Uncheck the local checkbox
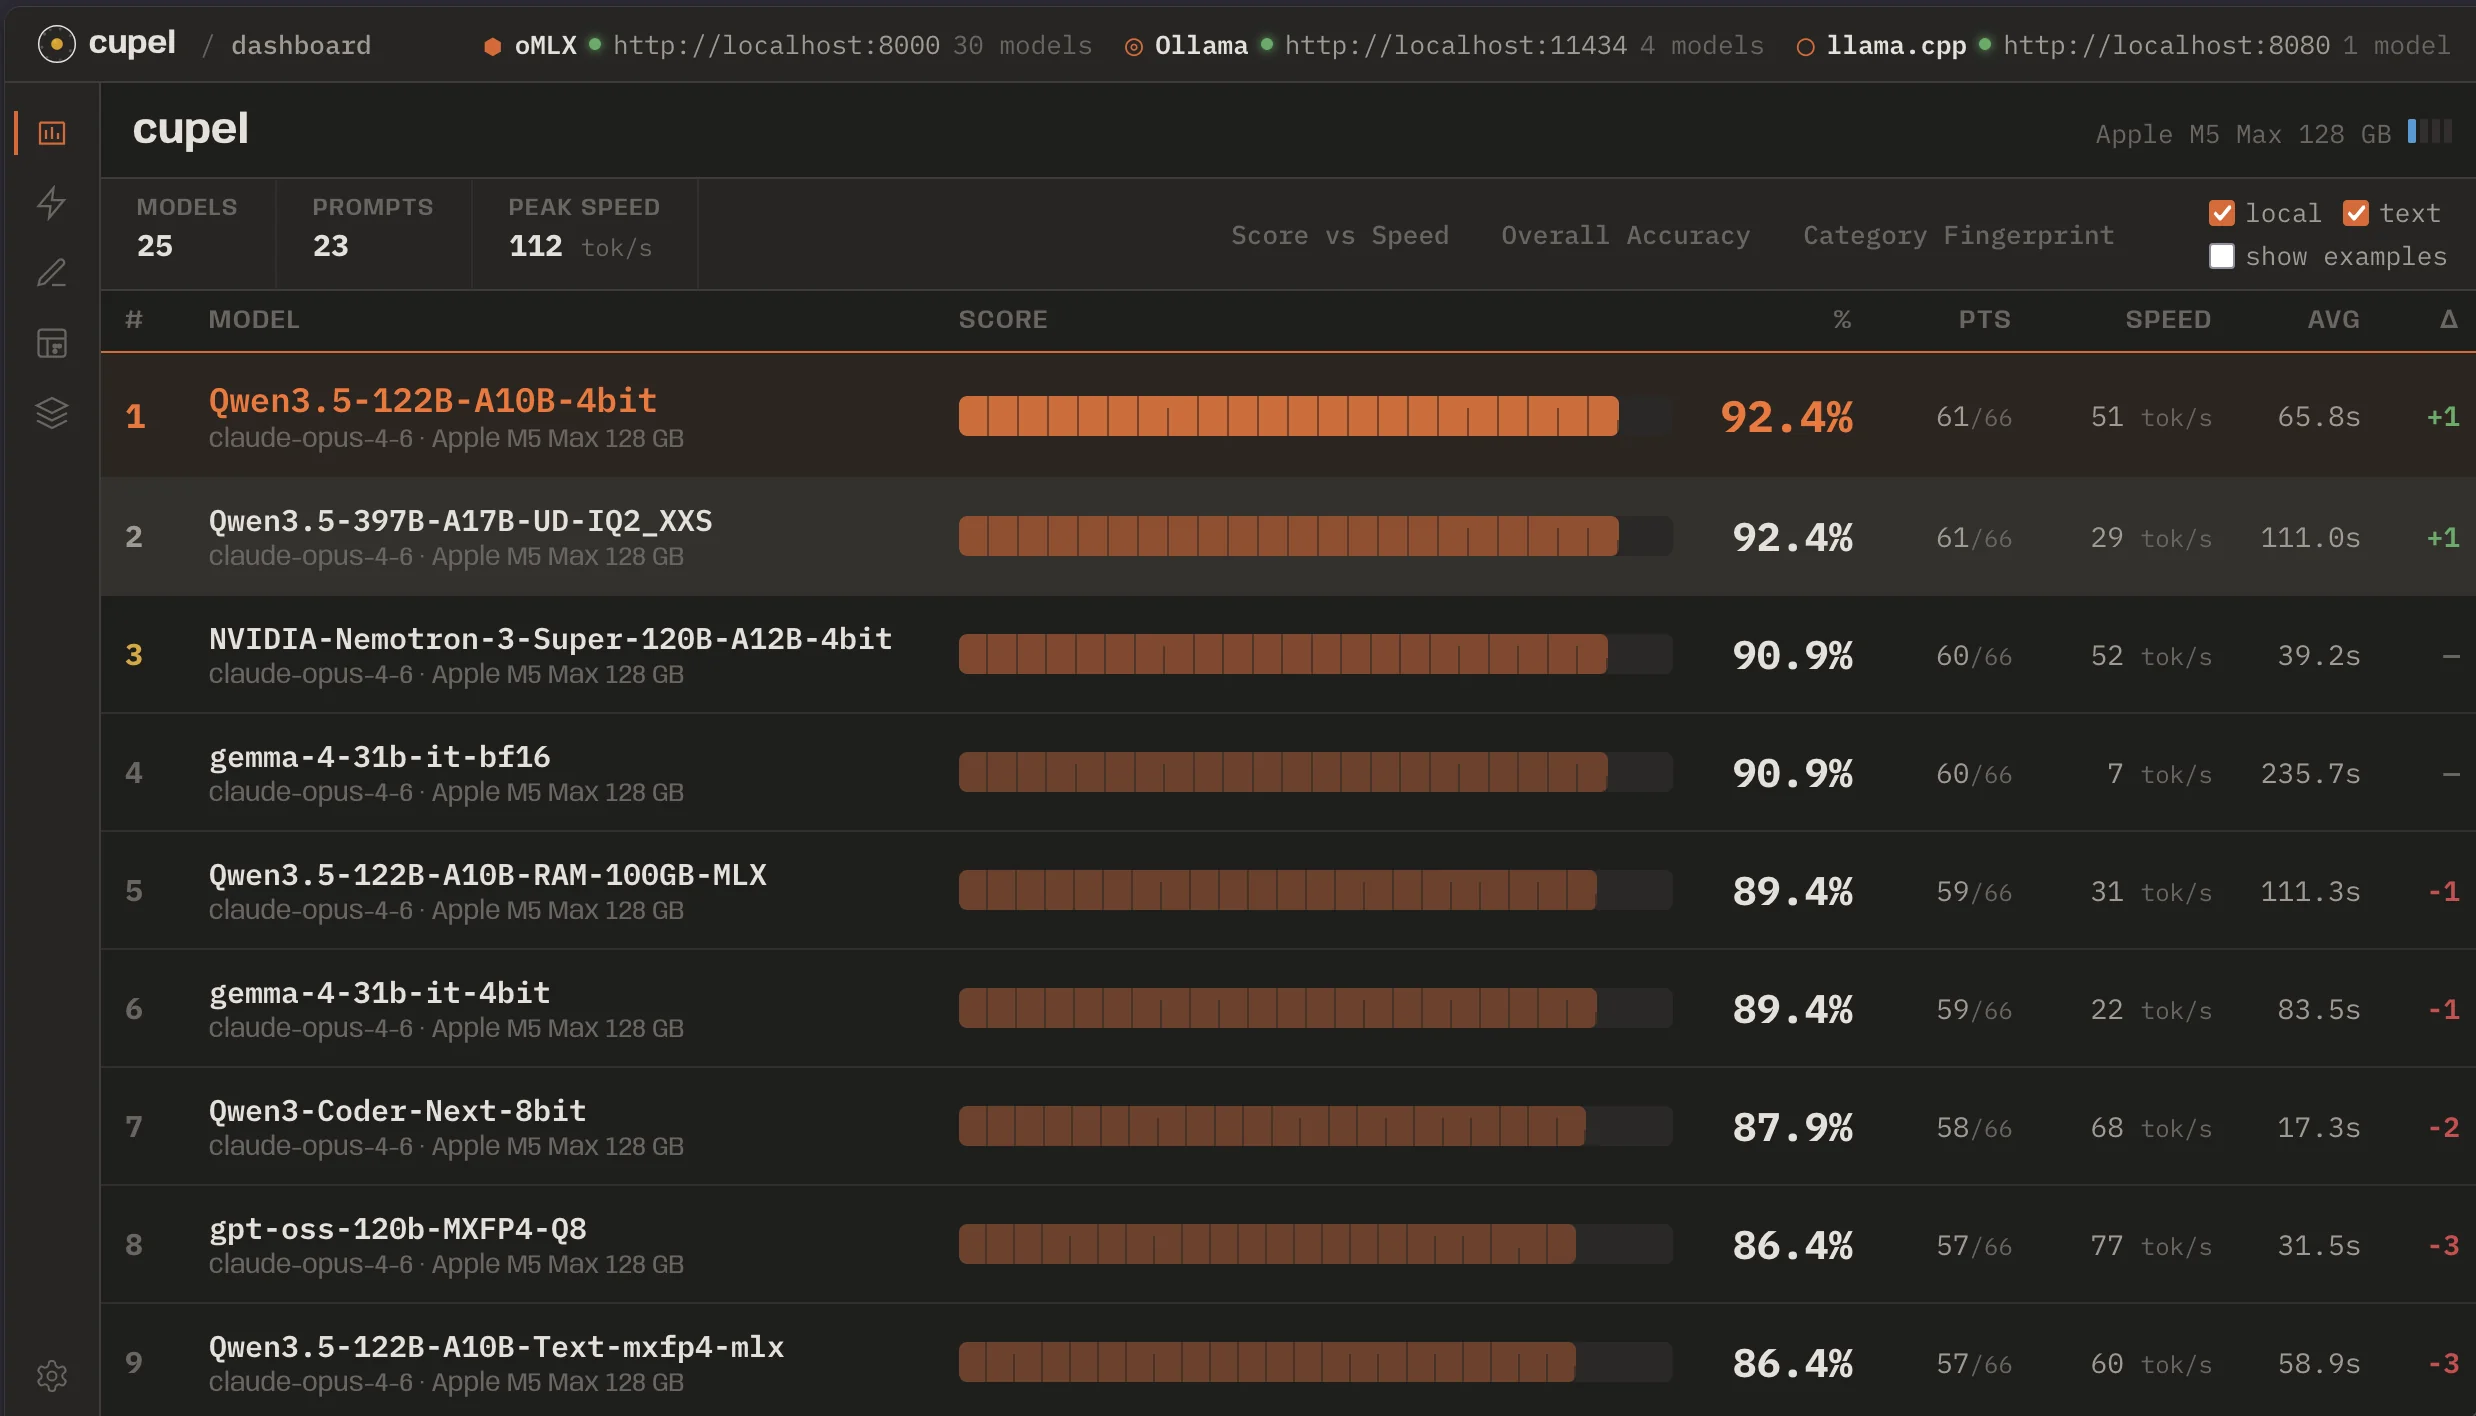 pos(2222,212)
